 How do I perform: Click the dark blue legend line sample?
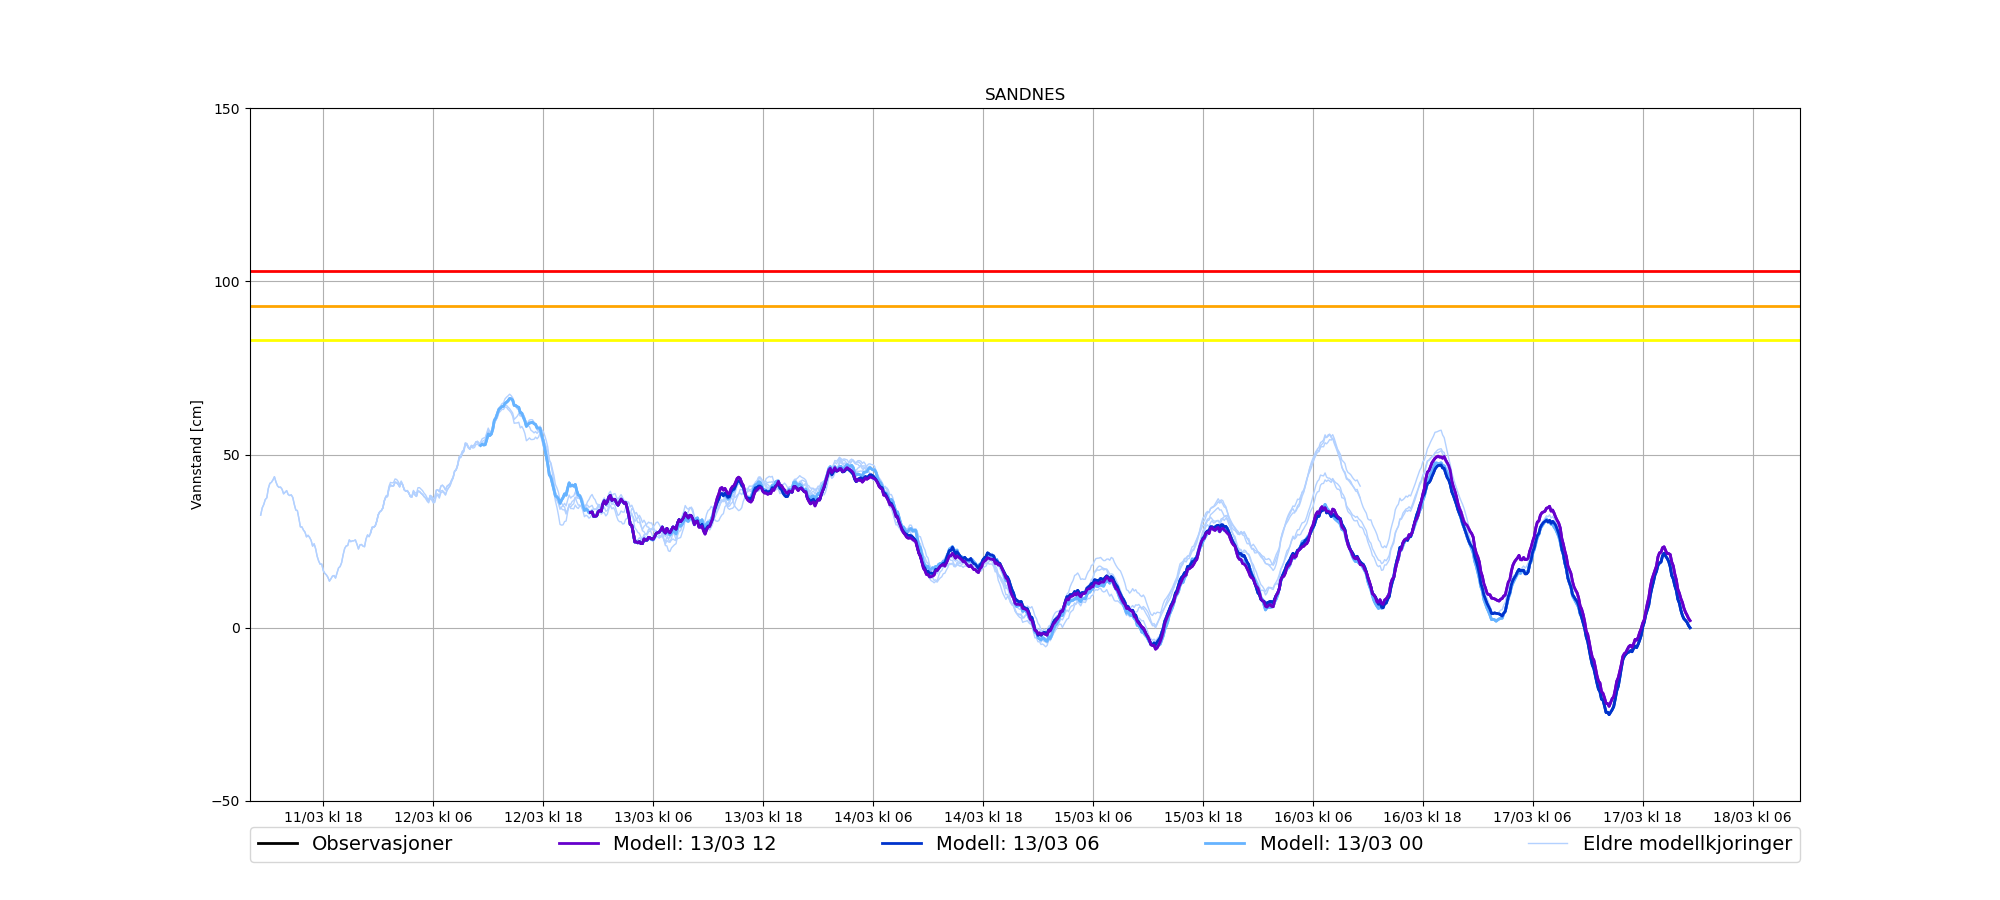point(902,844)
